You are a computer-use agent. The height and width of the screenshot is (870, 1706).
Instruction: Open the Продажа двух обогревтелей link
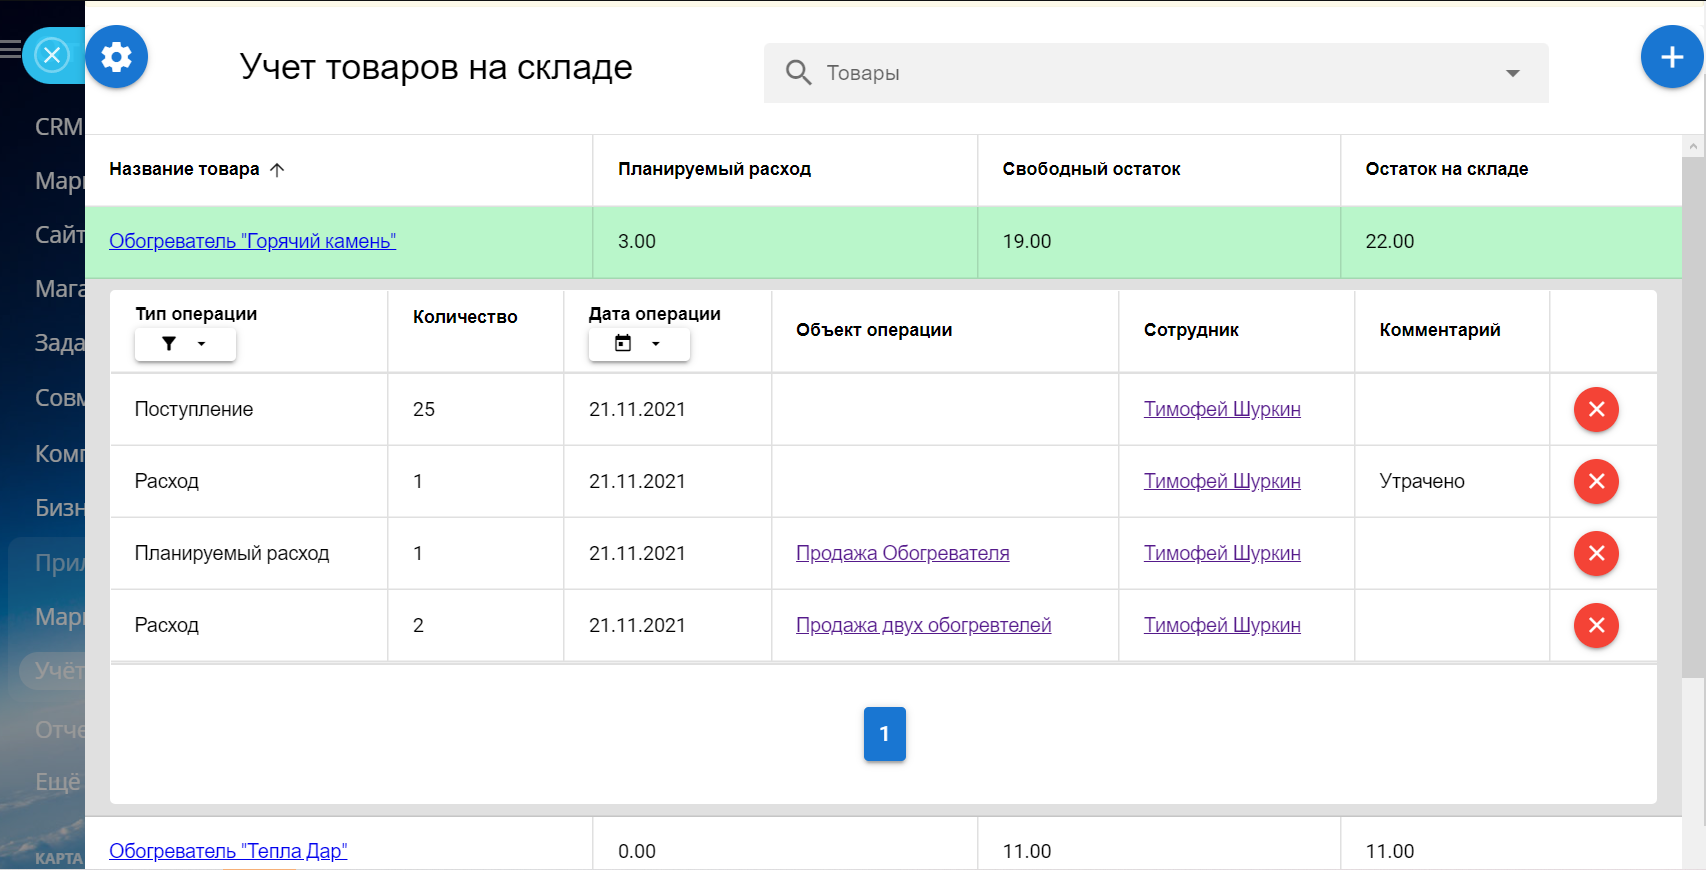tap(923, 625)
